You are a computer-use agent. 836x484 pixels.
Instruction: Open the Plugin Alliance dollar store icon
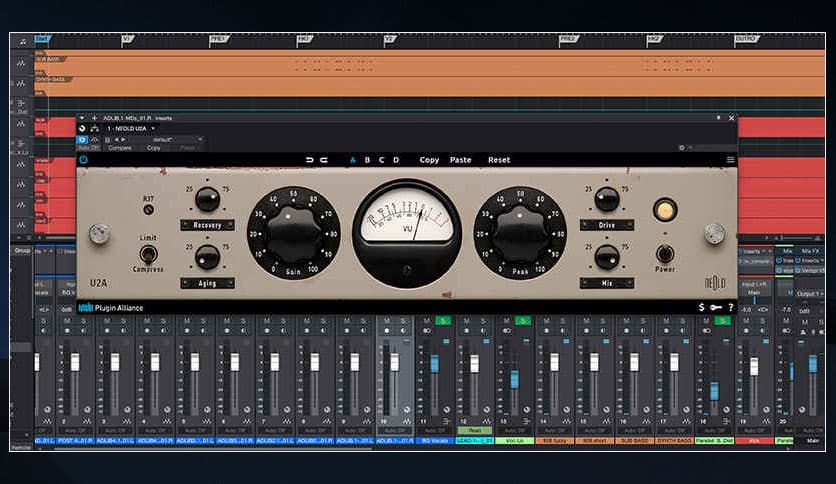pyautogui.click(x=702, y=308)
